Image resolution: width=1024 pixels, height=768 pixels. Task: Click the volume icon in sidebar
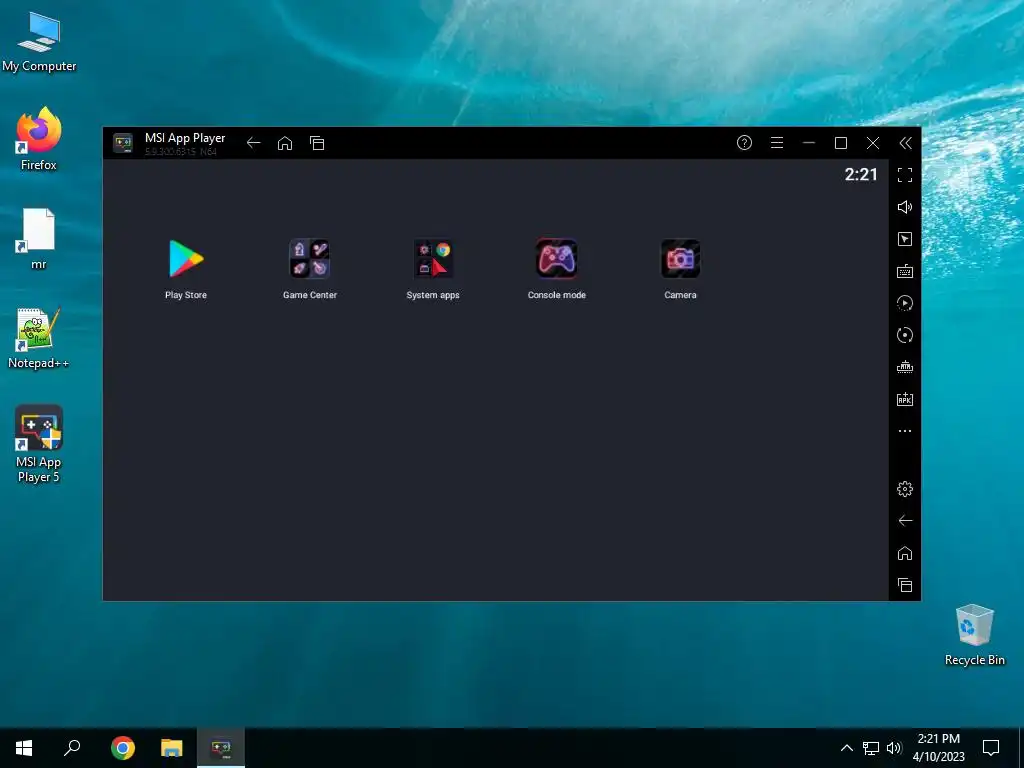point(904,207)
